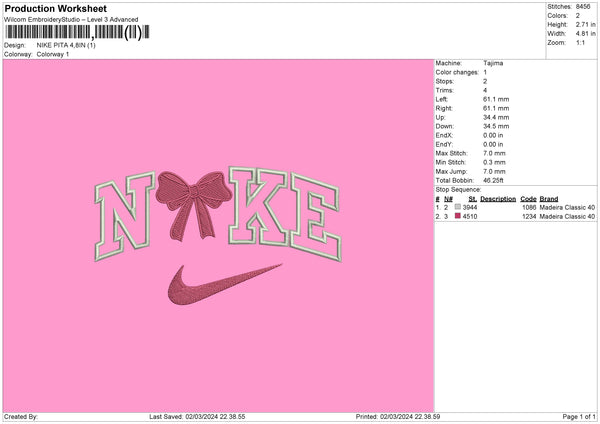Click 'Page 1 of 1' in footer
The image size is (600, 424).
click(579, 417)
